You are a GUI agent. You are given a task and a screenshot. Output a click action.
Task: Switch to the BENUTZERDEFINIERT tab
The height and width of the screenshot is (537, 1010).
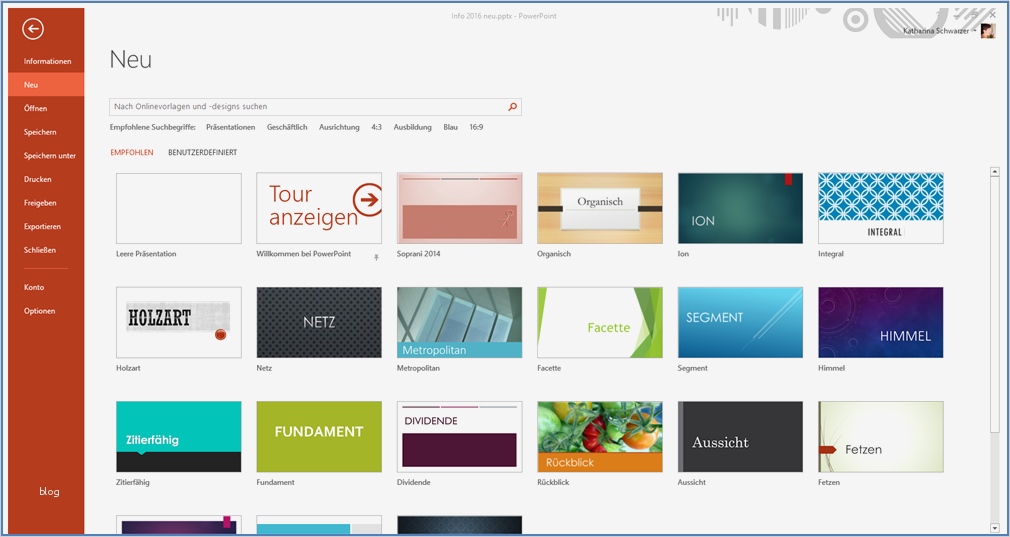point(202,153)
